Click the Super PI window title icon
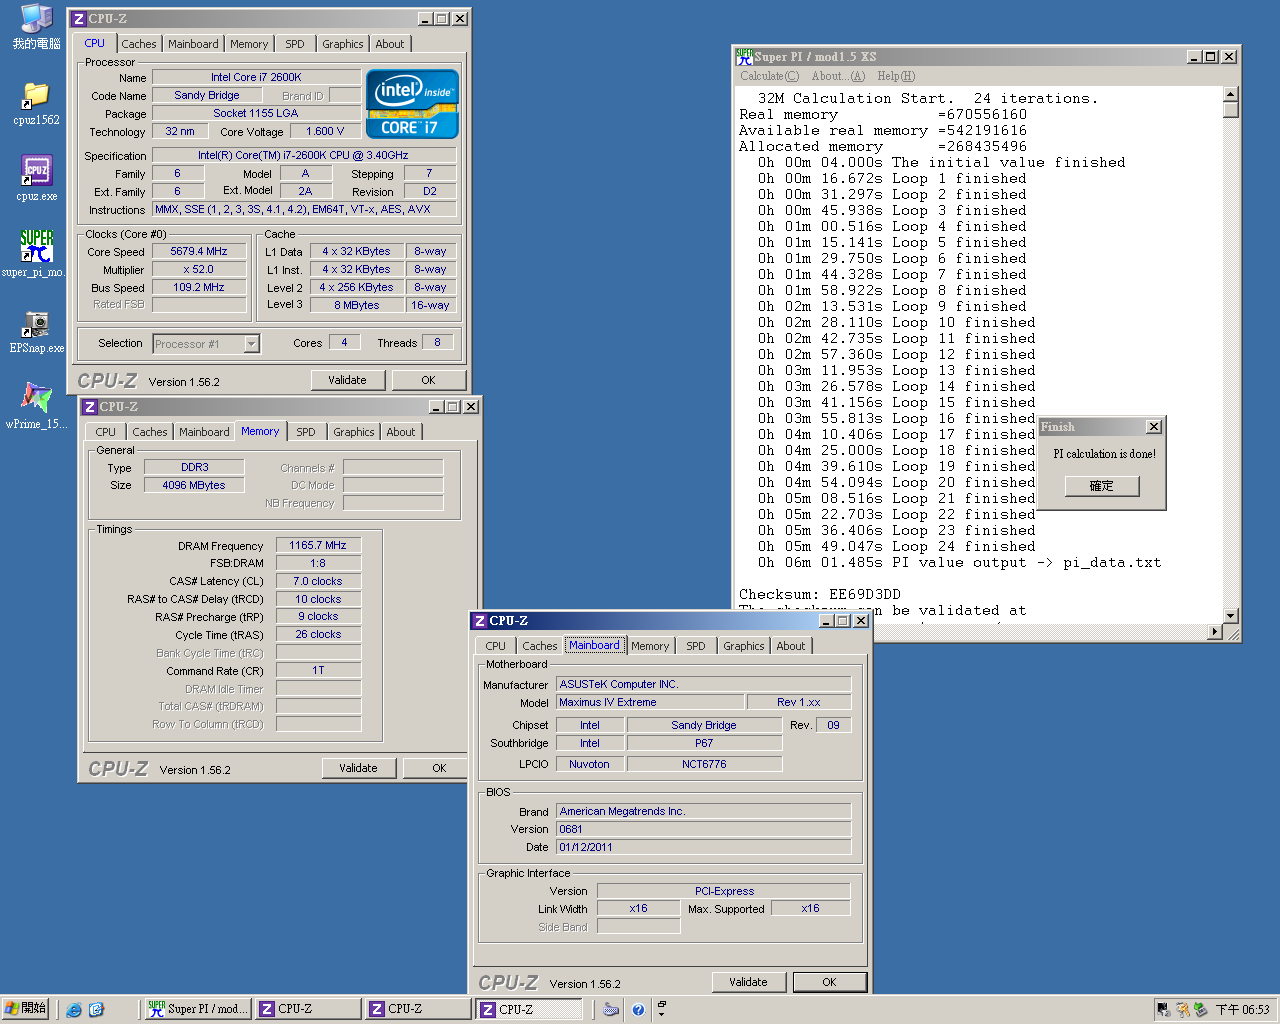 (744, 57)
